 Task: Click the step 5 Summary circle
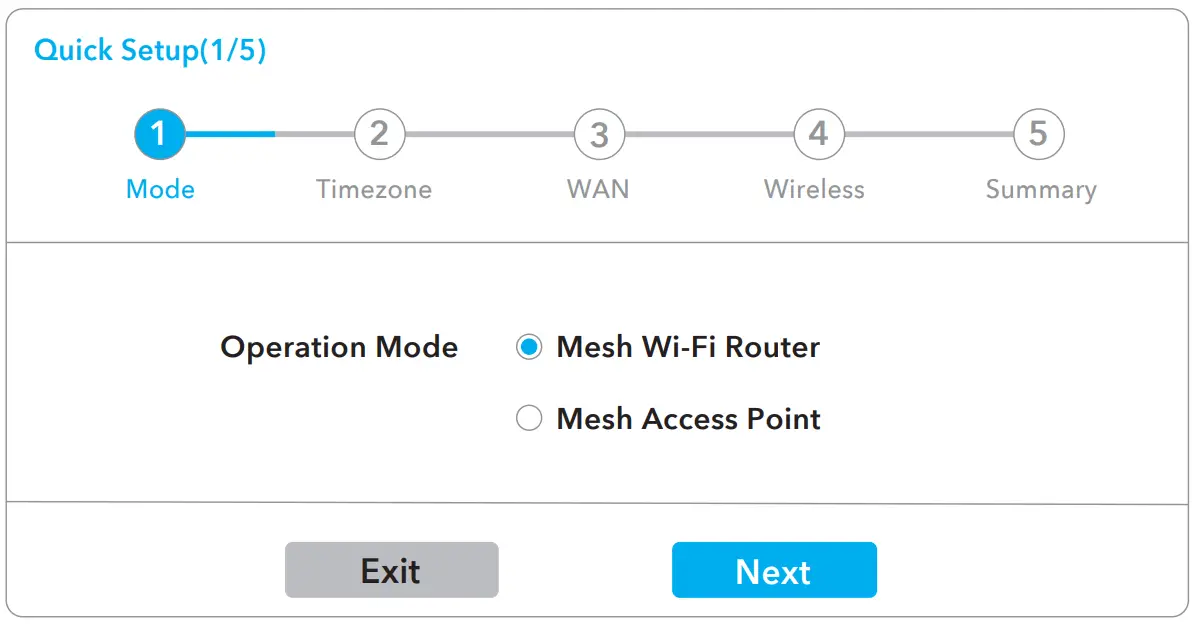1038,133
